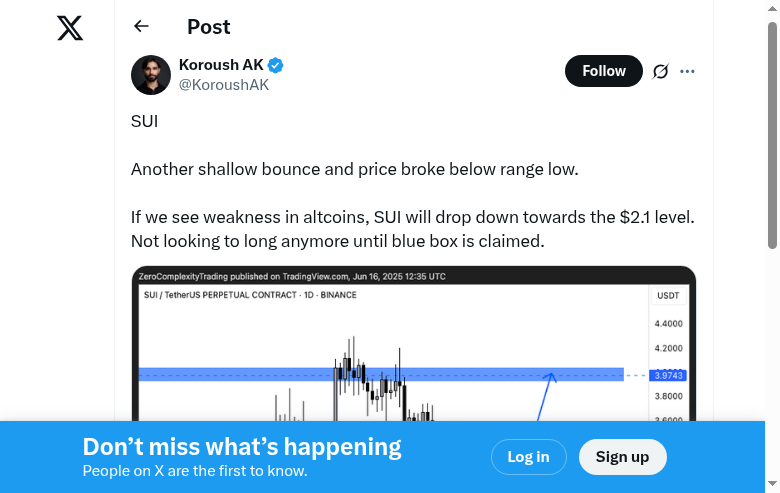The height and width of the screenshot is (493, 780).
Task: Click the 3.9743 price label
Action: pyautogui.click(x=667, y=376)
